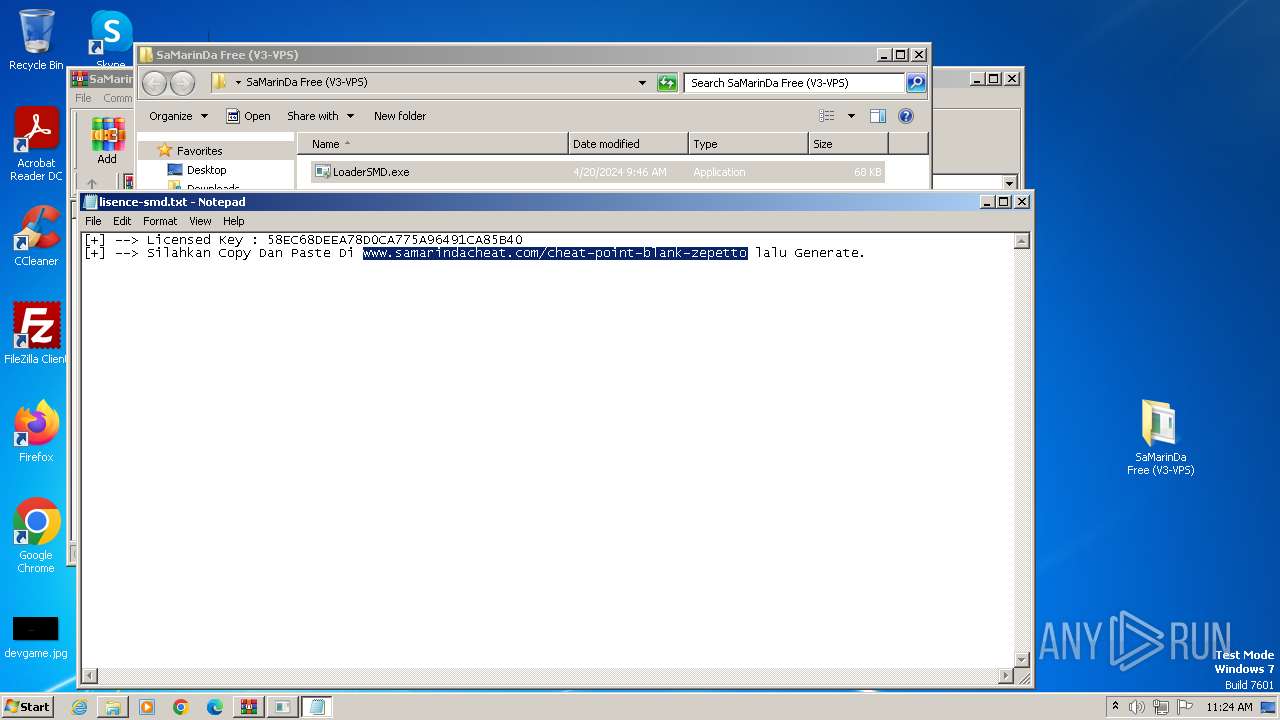1280x720 pixels.
Task: Switch to WinRAR taskbar button
Action: coord(249,707)
